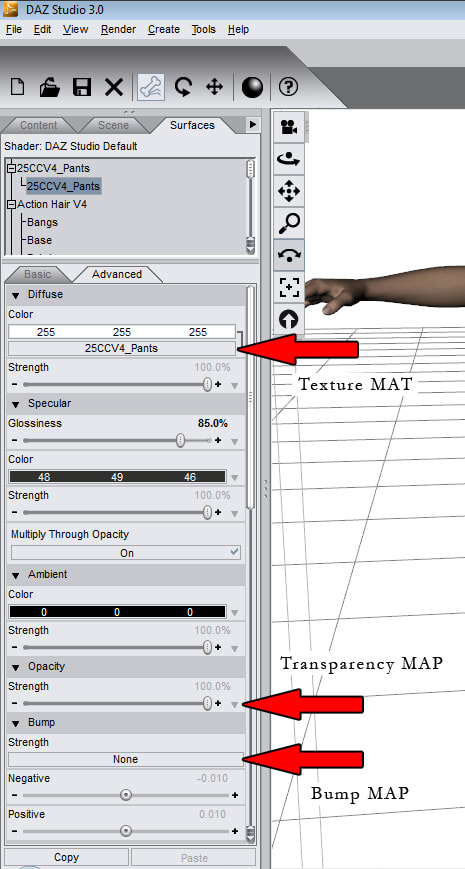Image resolution: width=465 pixels, height=869 pixels.
Task: Select the Base surface item
Action: point(39,241)
